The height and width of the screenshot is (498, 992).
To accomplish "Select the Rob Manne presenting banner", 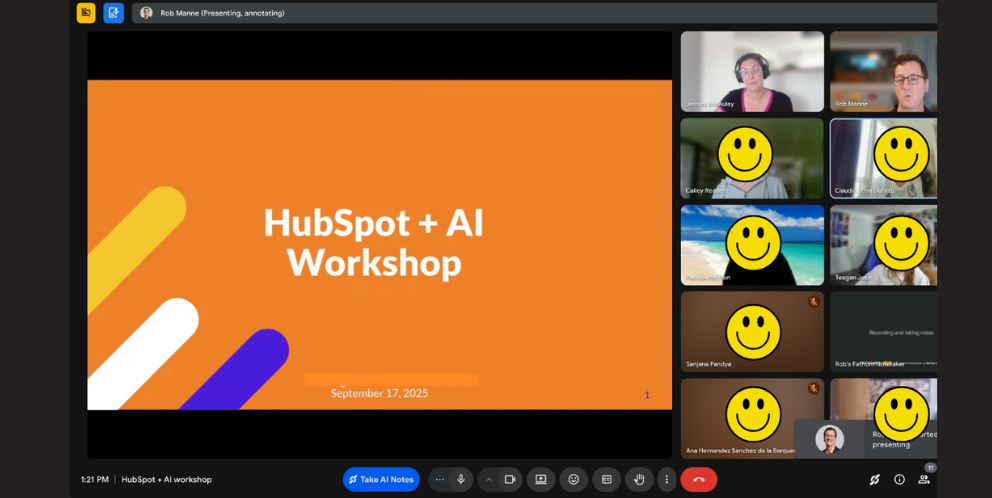I will coord(220,13).
